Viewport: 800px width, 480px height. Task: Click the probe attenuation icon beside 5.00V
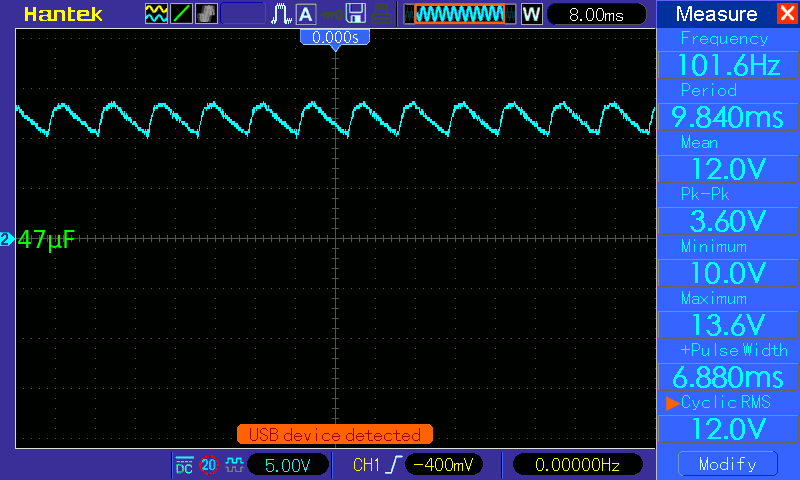click(x=234, y=465)
